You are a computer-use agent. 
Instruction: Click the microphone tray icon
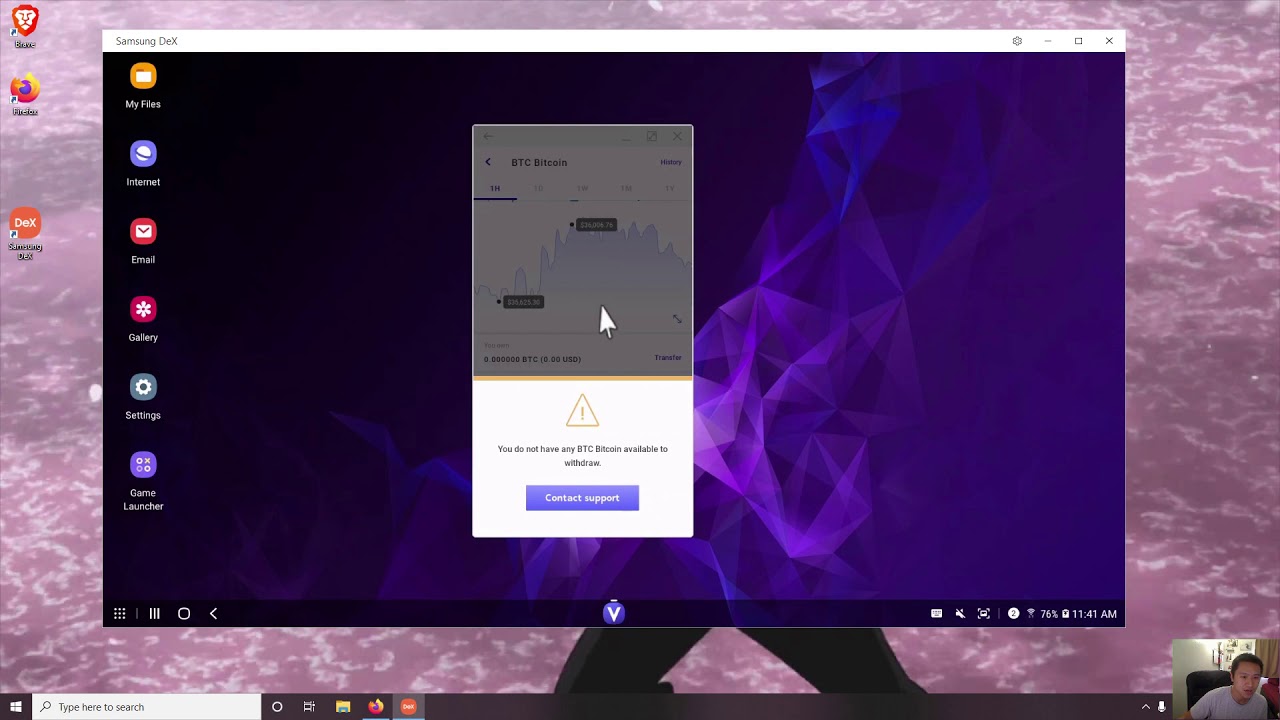[1162, 707]
